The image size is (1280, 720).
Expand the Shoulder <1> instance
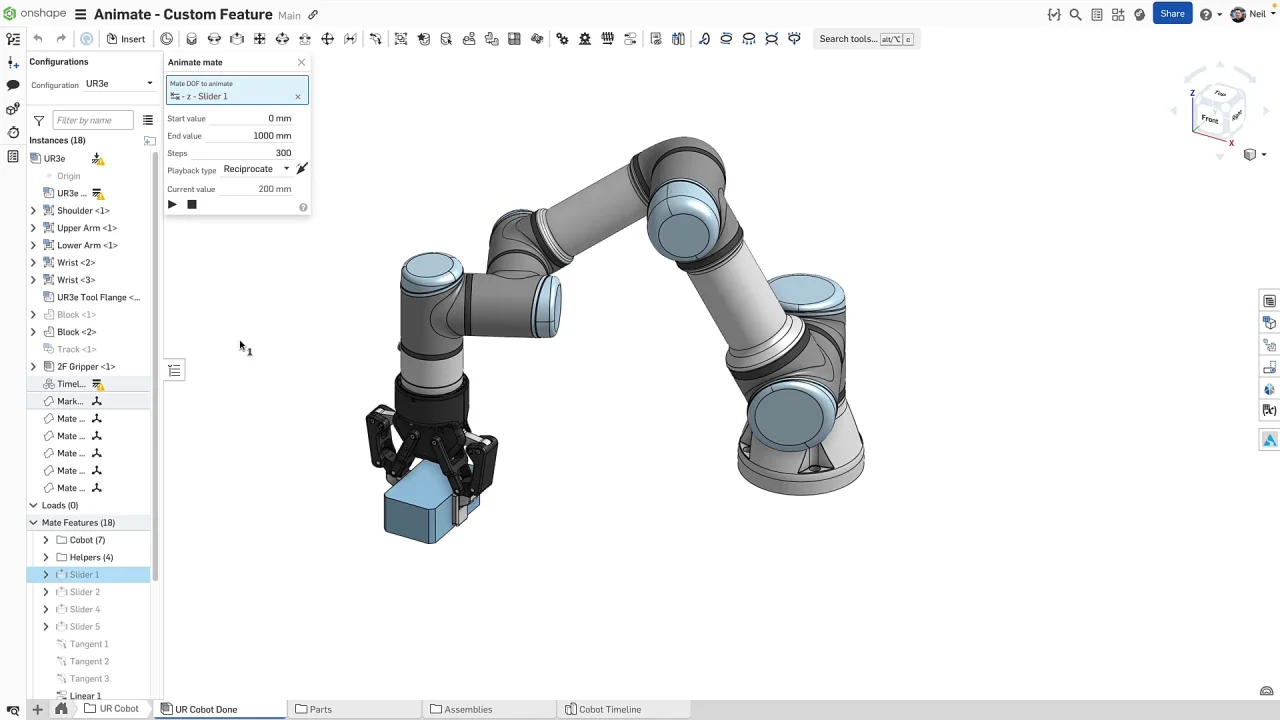click(33, 211)
